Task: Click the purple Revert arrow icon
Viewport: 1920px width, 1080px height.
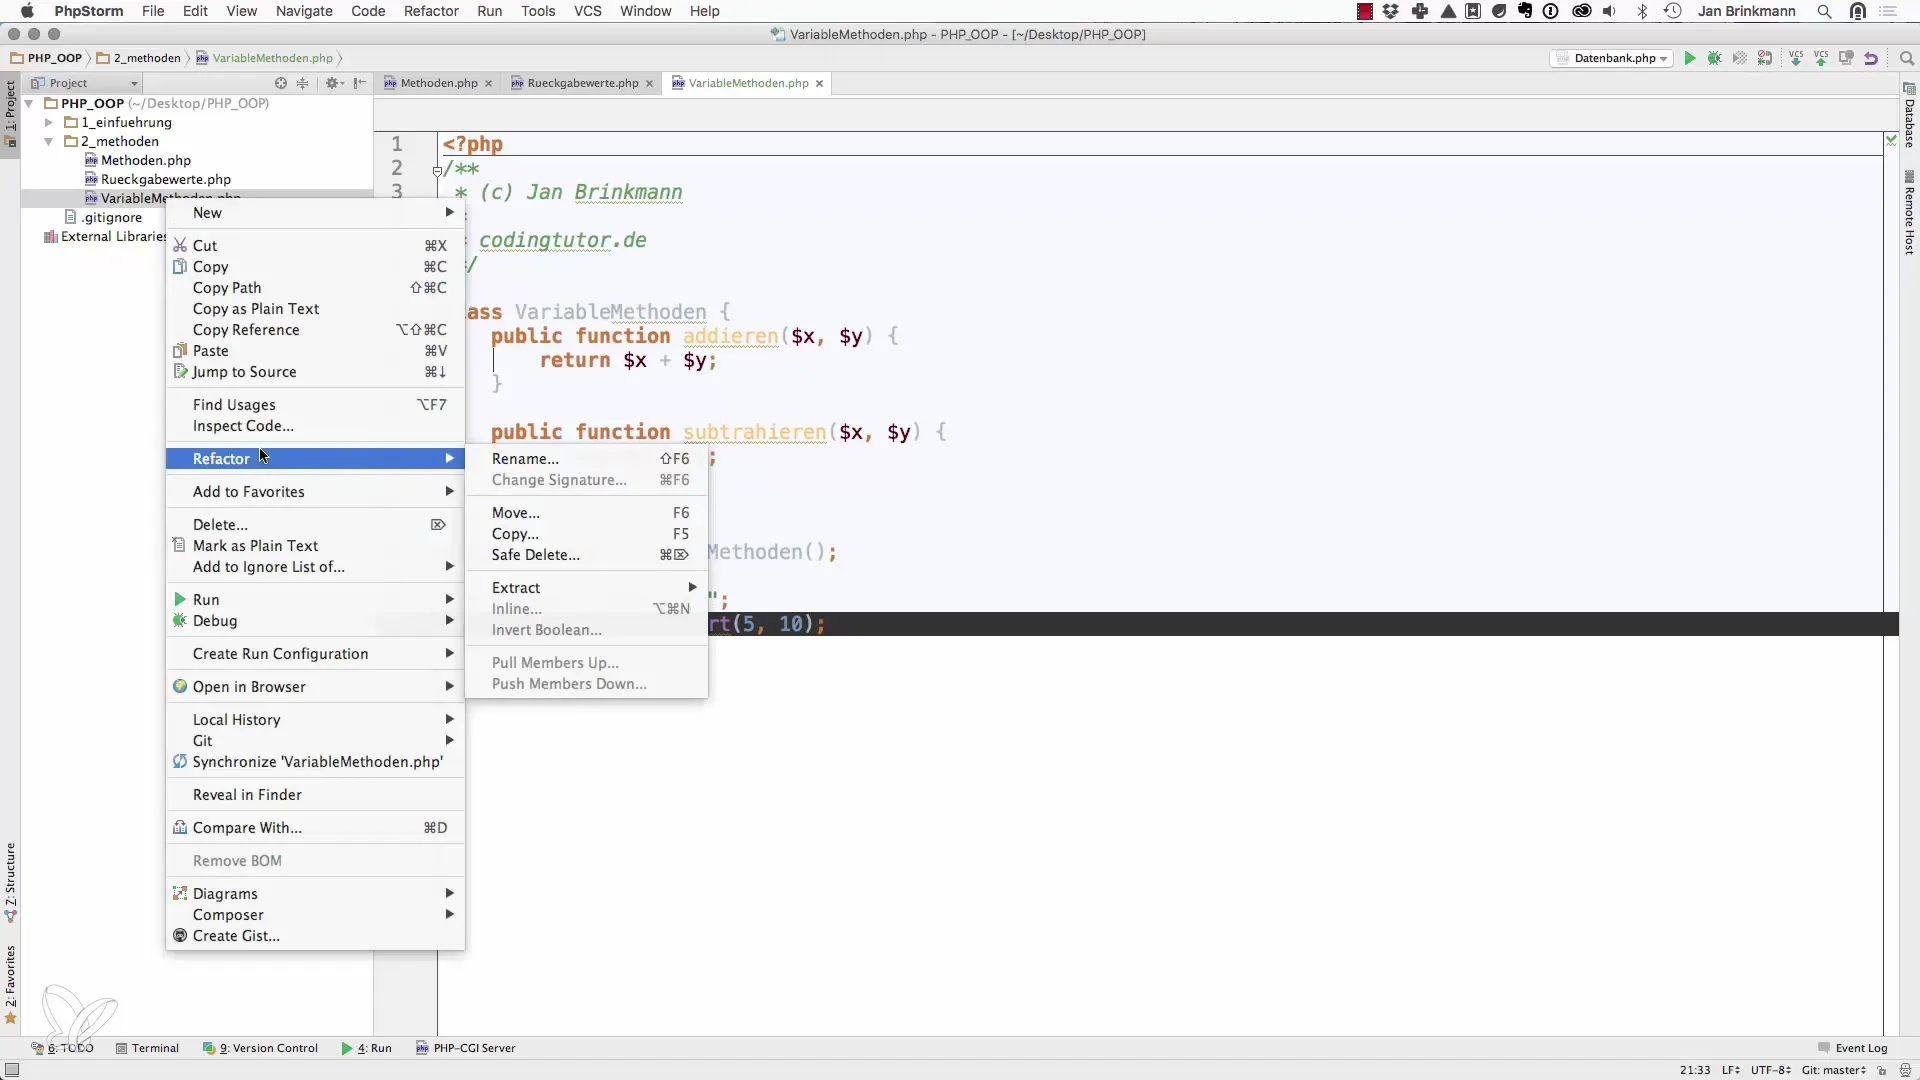Action: pyautogui.click(x=1871, y=58)
